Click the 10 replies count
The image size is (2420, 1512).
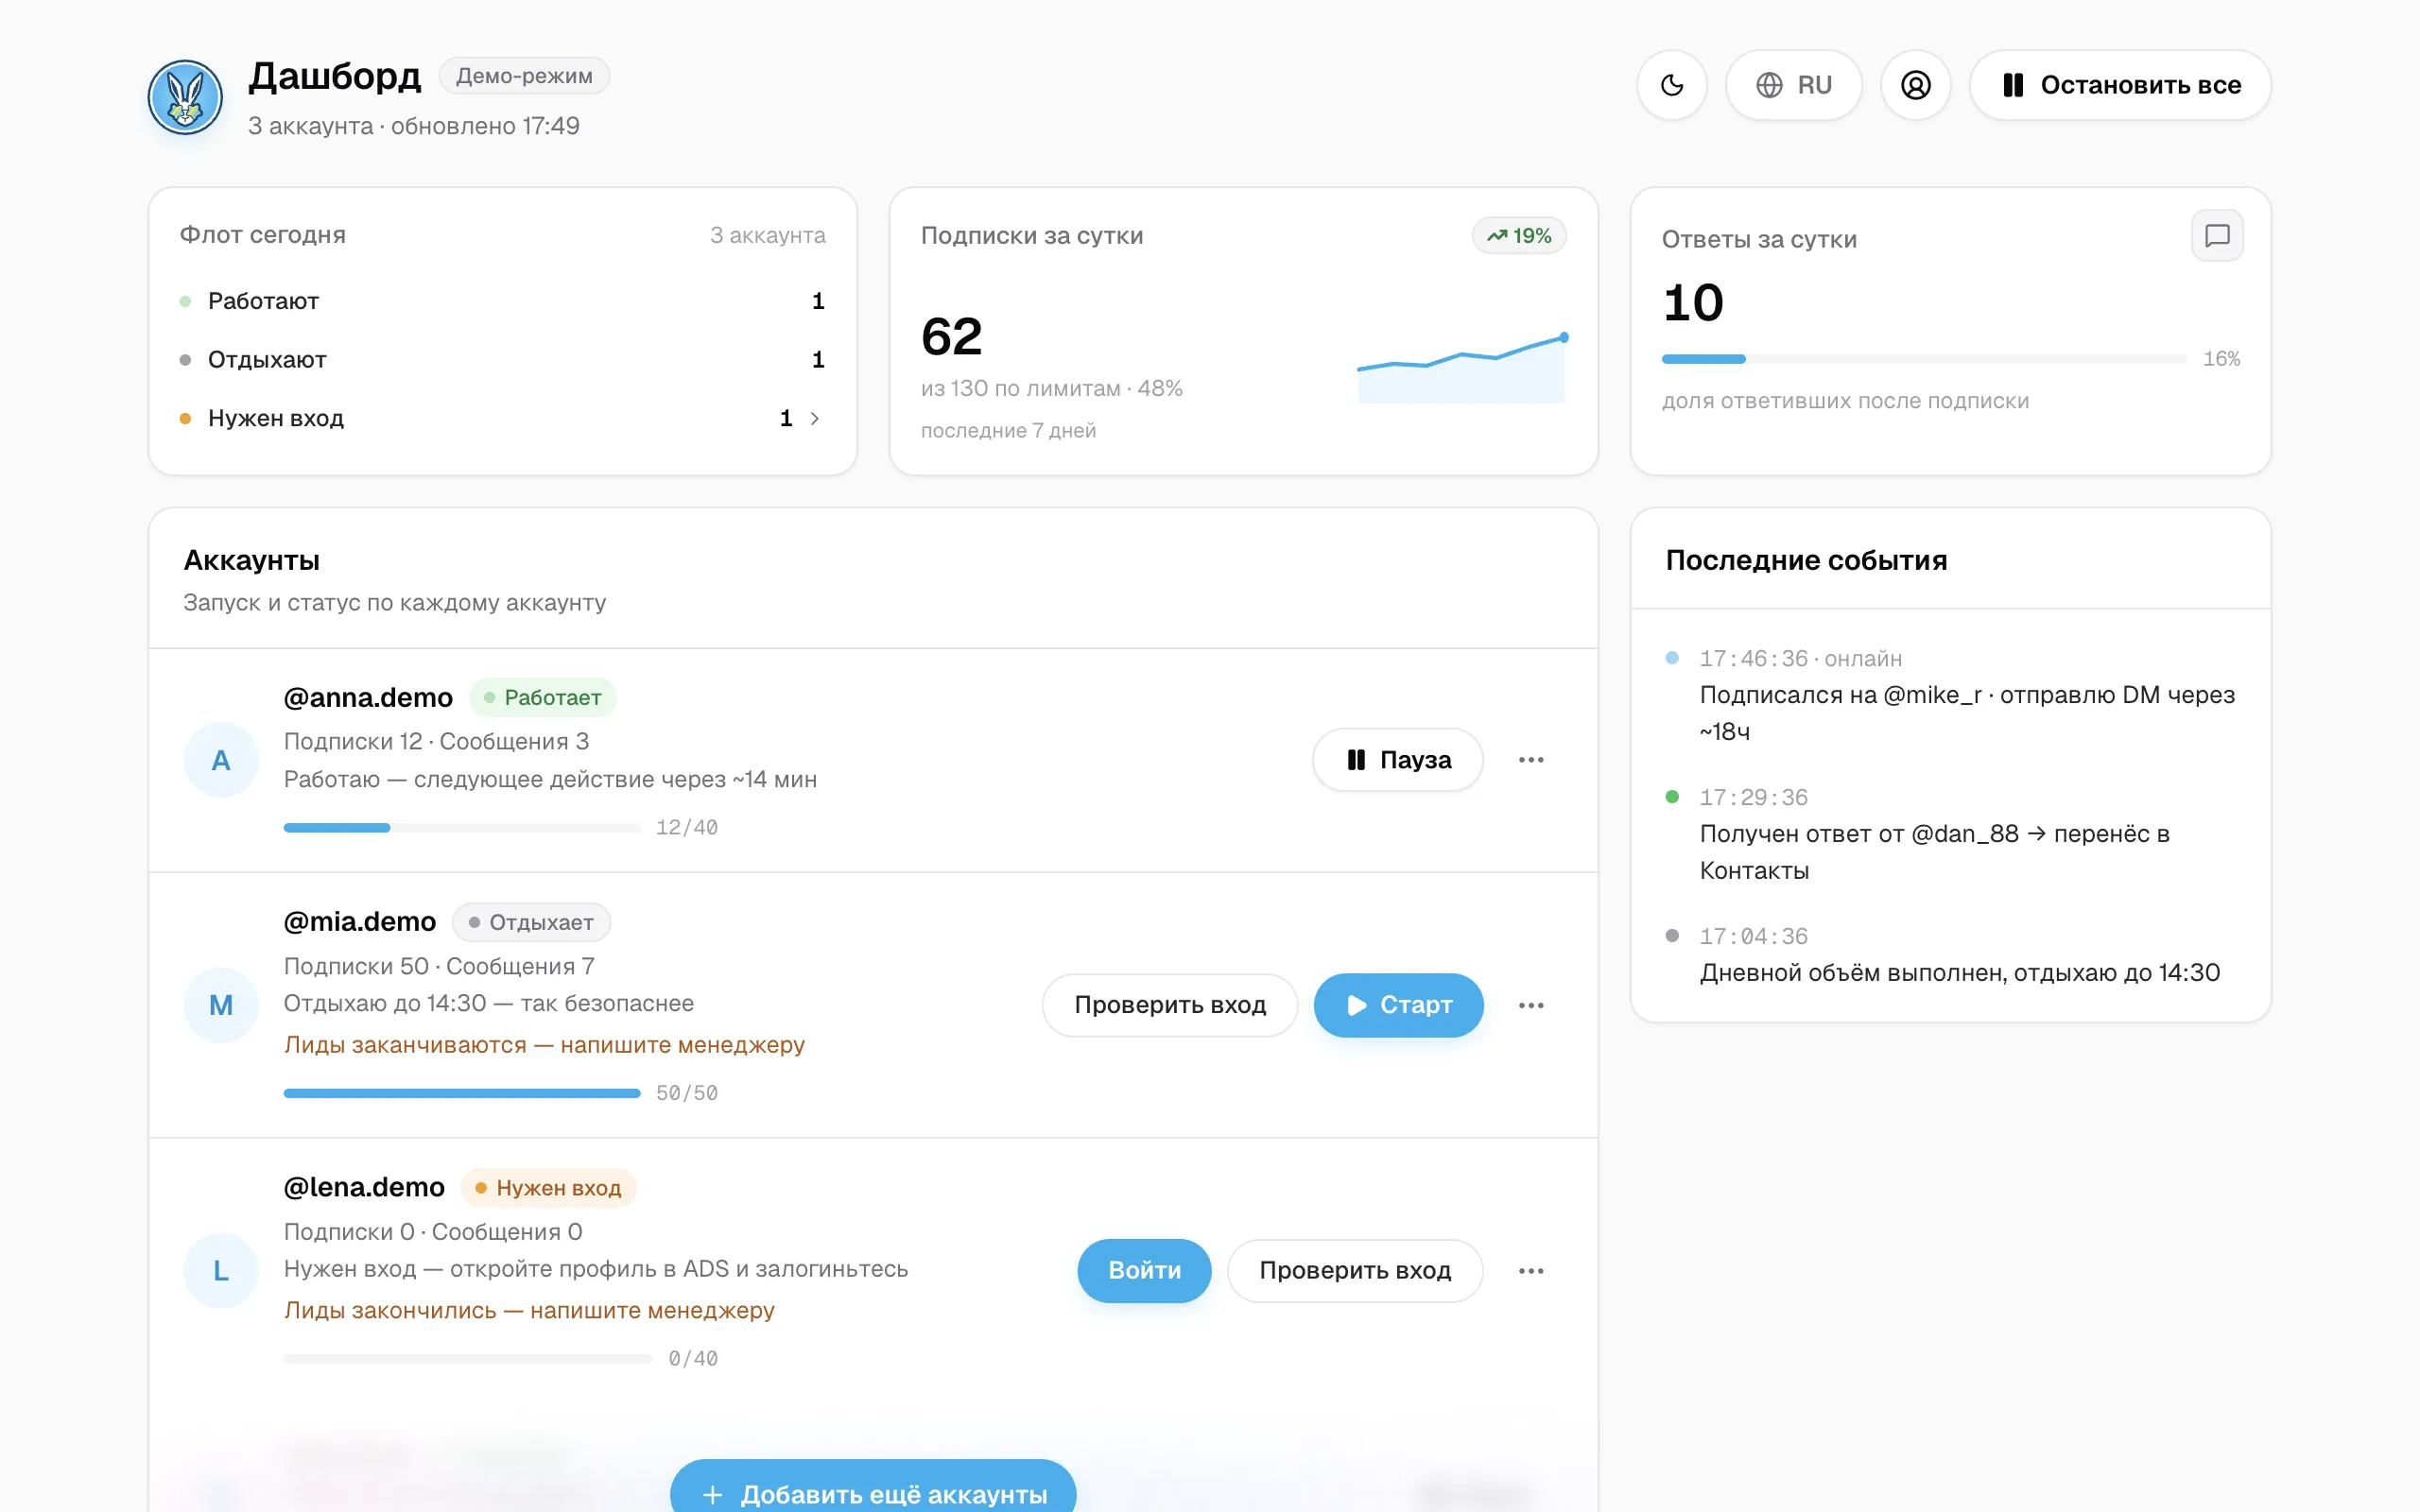click(x=1693, y=303)
